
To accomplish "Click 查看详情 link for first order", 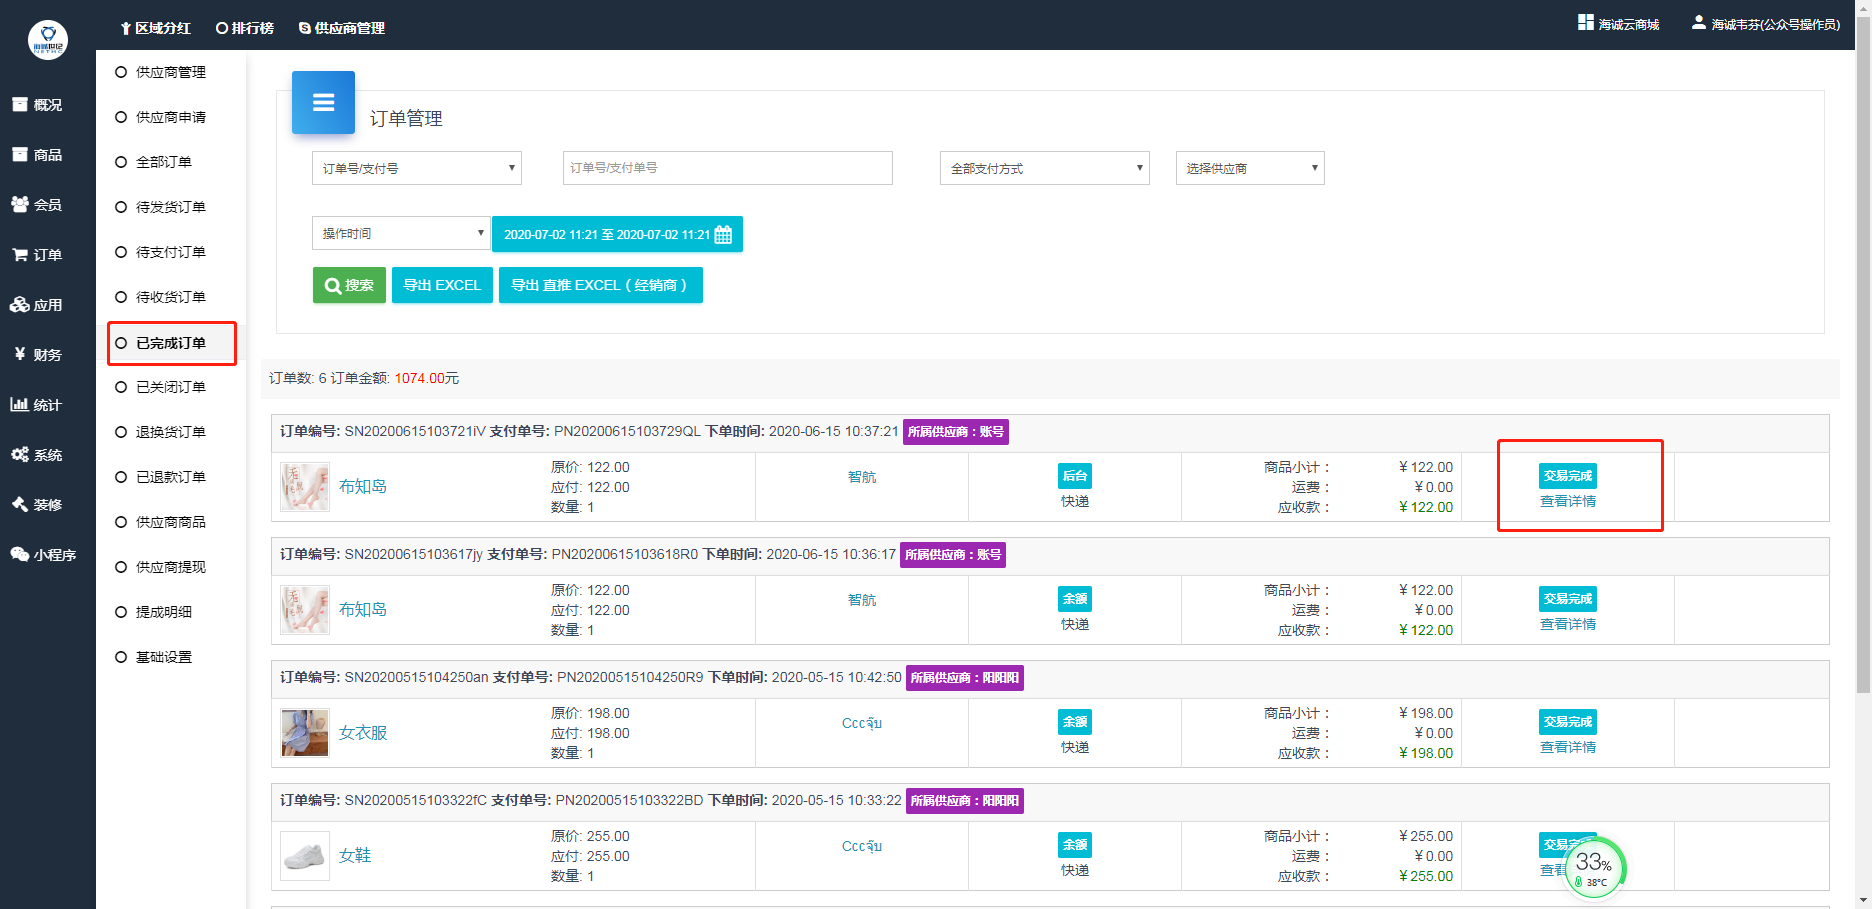I will tap(1567, 501).
